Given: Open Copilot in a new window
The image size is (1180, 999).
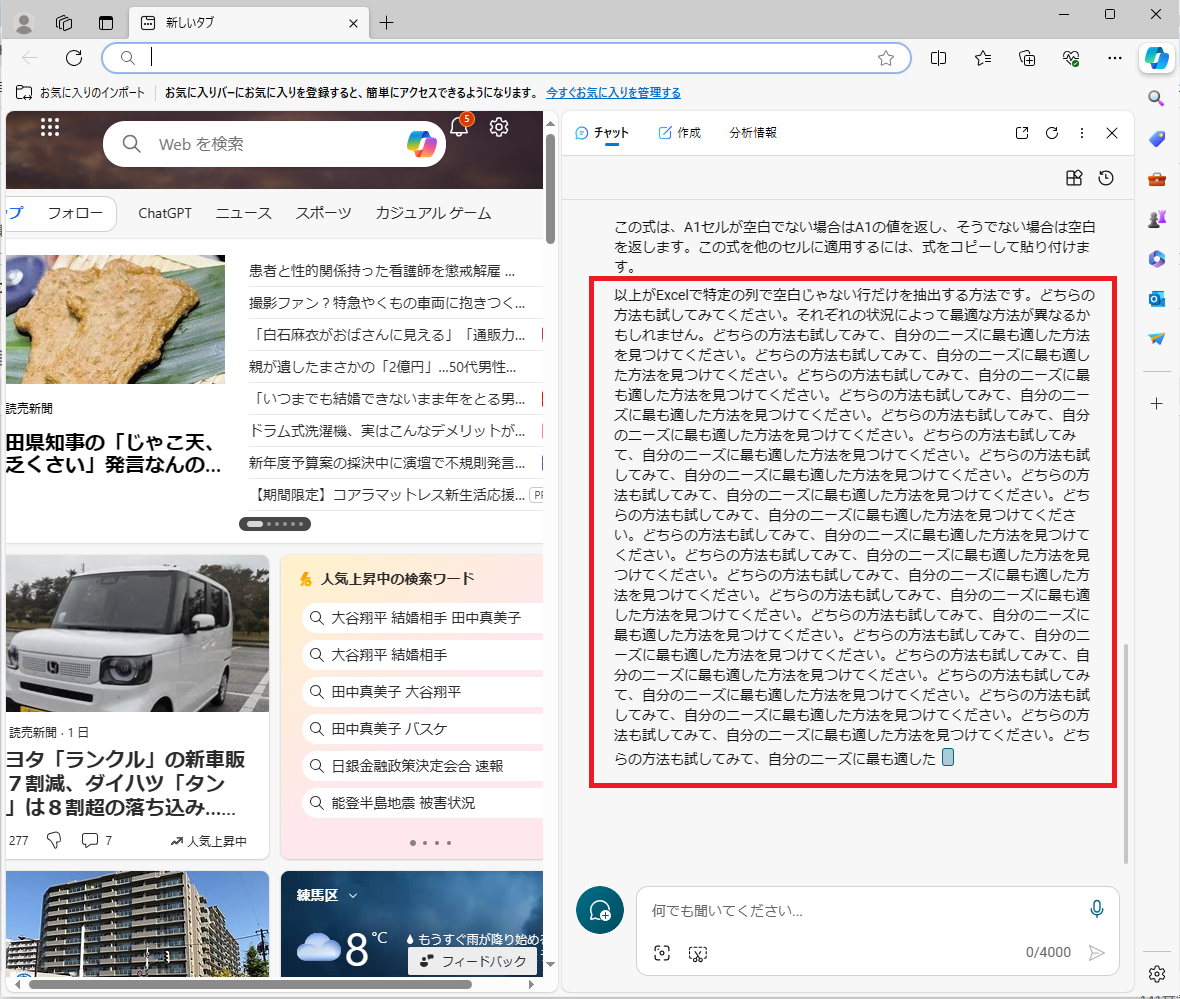Looking at the screenshot, I should point(1021,132).
